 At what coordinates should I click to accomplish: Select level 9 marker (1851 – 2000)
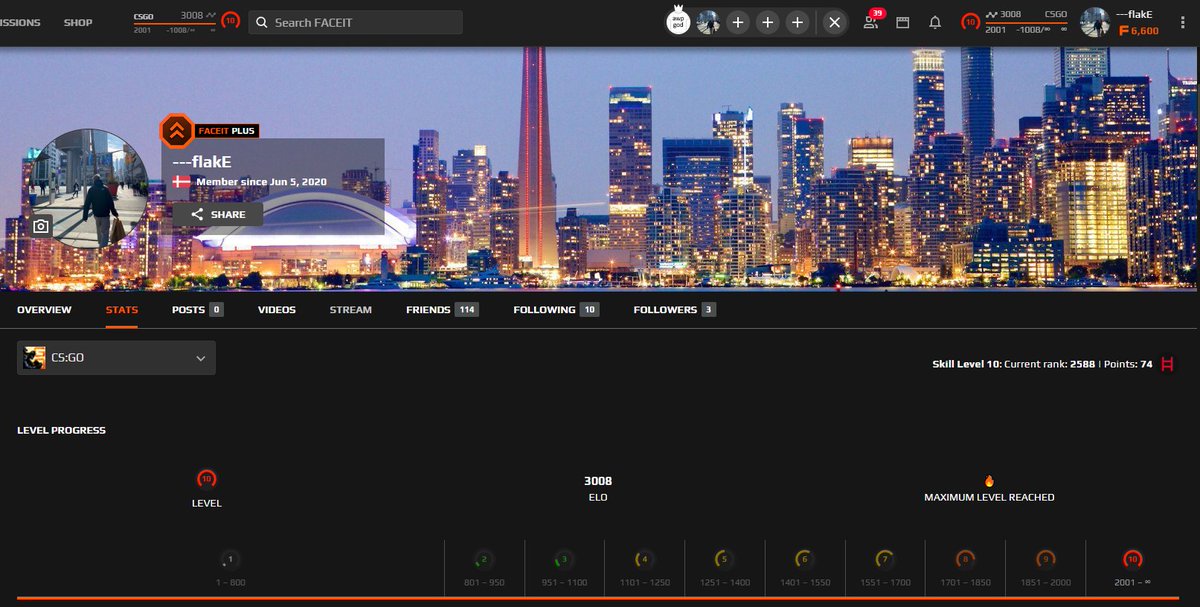pos(1045,560)
